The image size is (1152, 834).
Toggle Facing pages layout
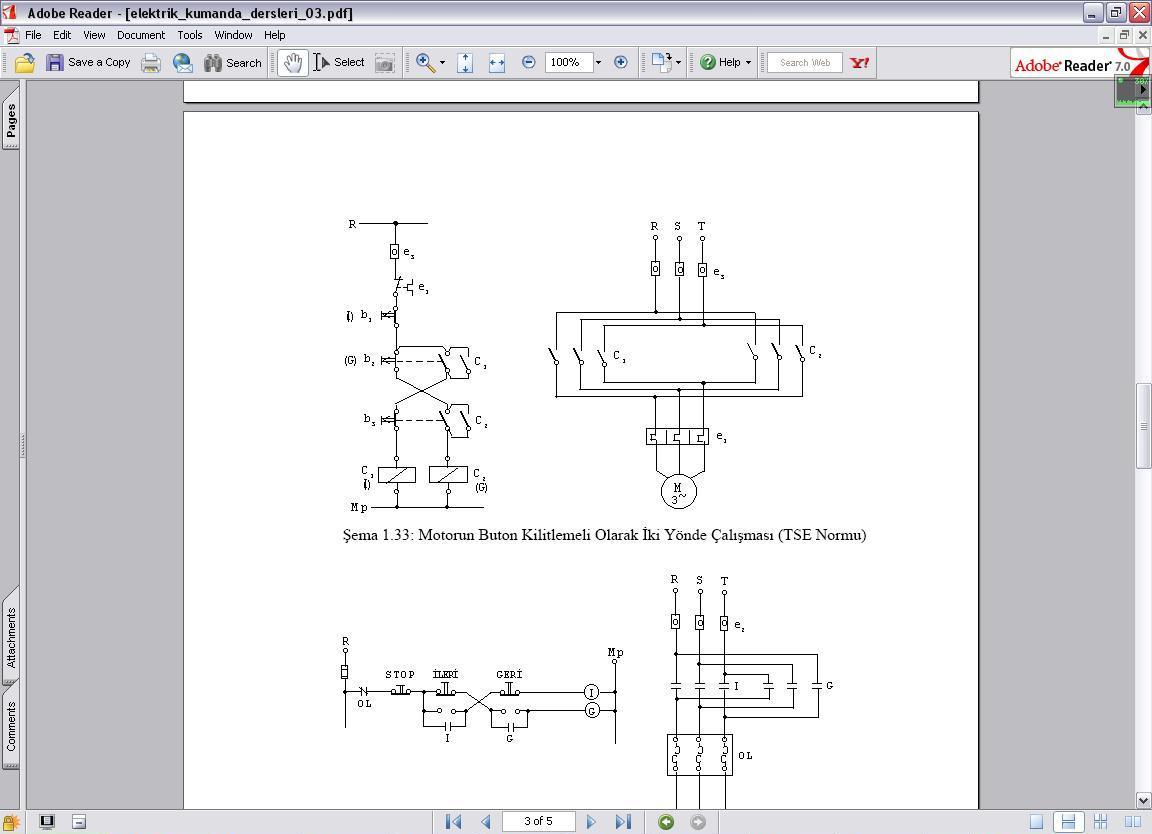click(1133, 822)
